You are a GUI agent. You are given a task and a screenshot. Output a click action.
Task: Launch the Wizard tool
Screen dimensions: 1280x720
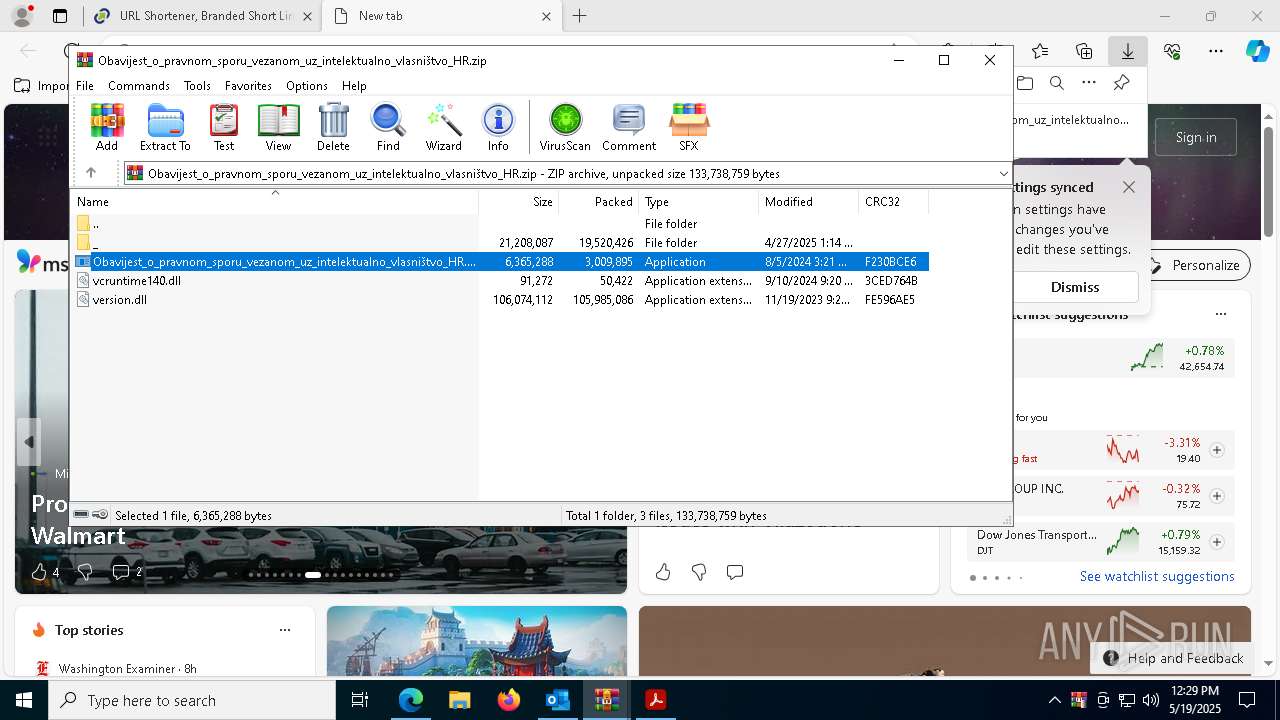pos(443,127)
